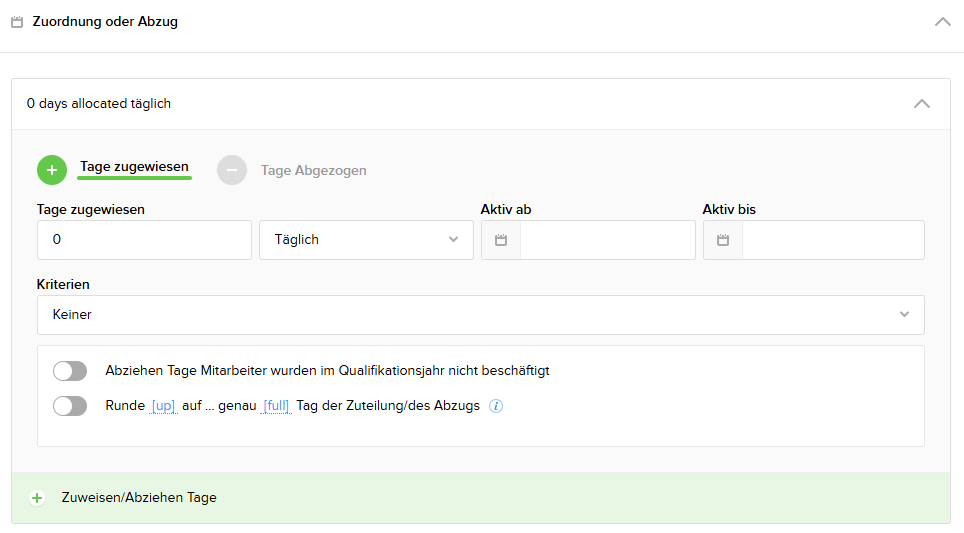The height and width of the screenshot is (533, 964).
Task: Focus the Tage zugewiesen number field
Action: pyautogui.click(x=144, y=240)
